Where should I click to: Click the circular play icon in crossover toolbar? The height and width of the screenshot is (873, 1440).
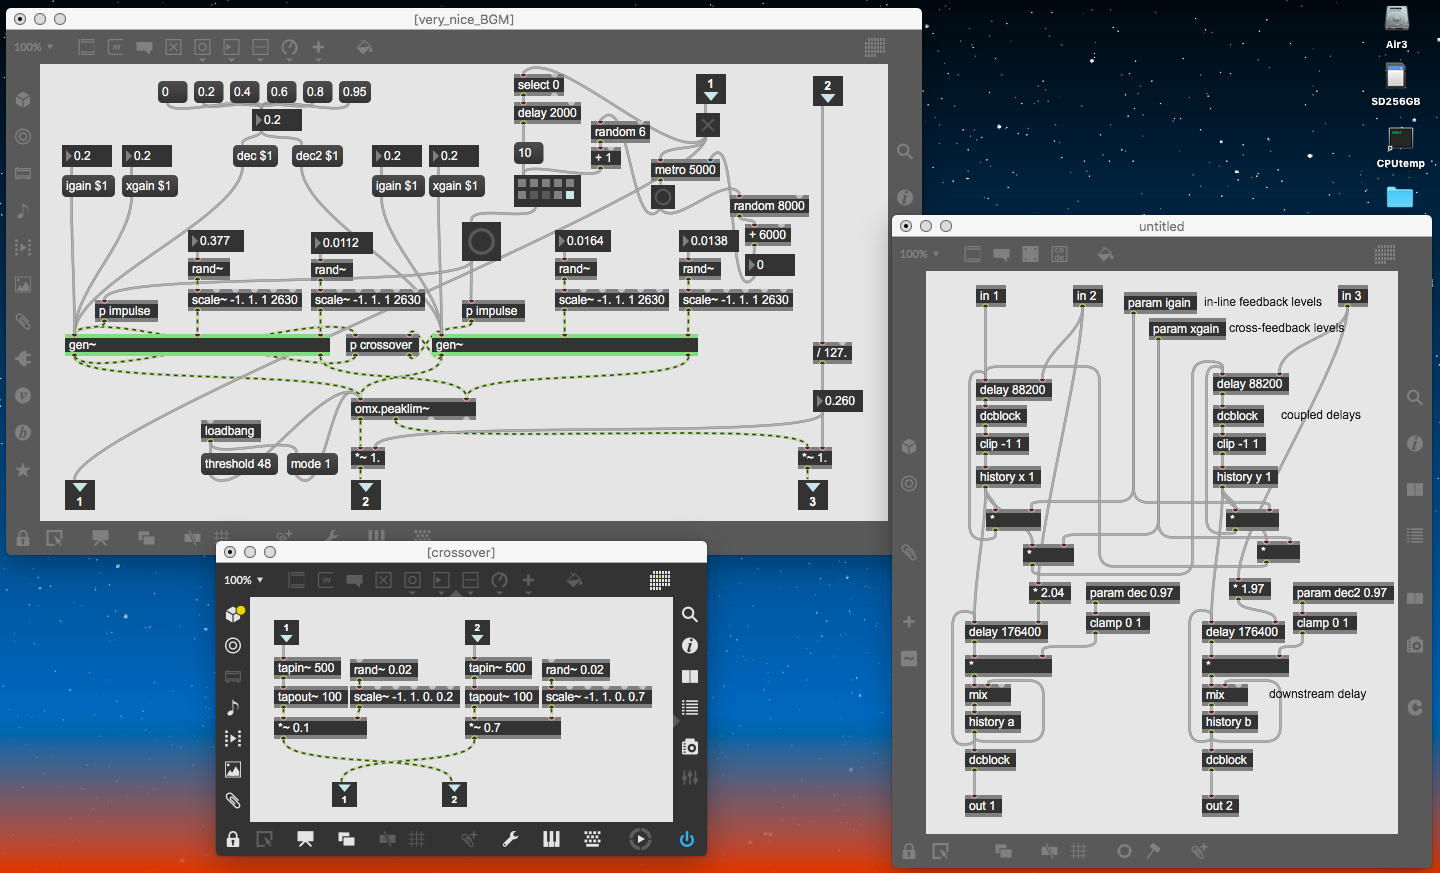click(640, 839)
